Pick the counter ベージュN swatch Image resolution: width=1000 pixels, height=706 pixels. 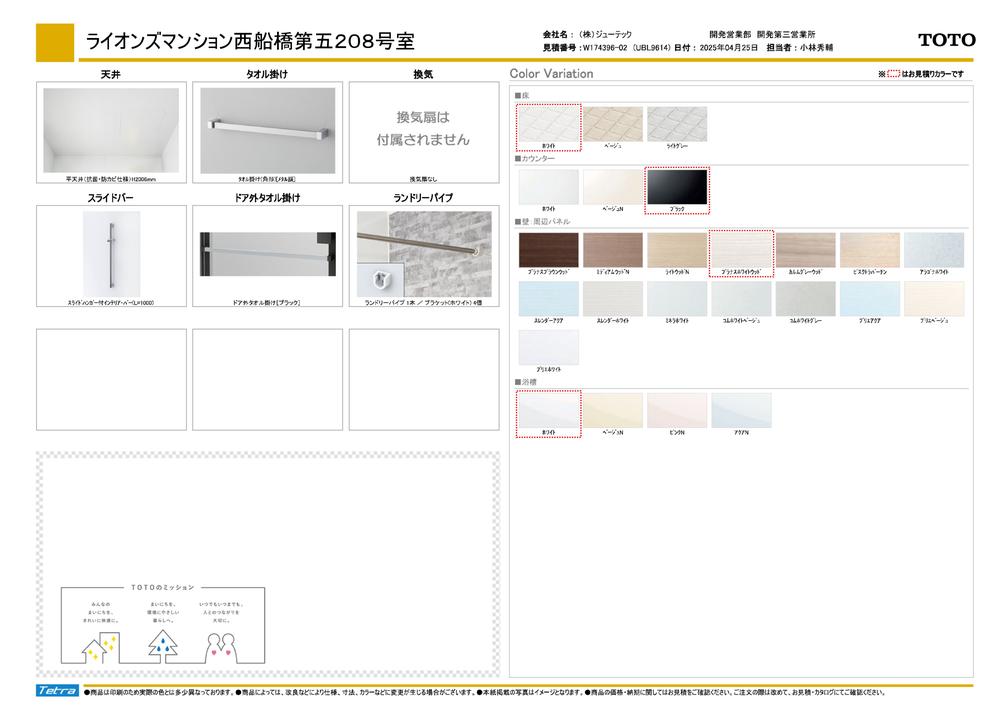[613, 187]
